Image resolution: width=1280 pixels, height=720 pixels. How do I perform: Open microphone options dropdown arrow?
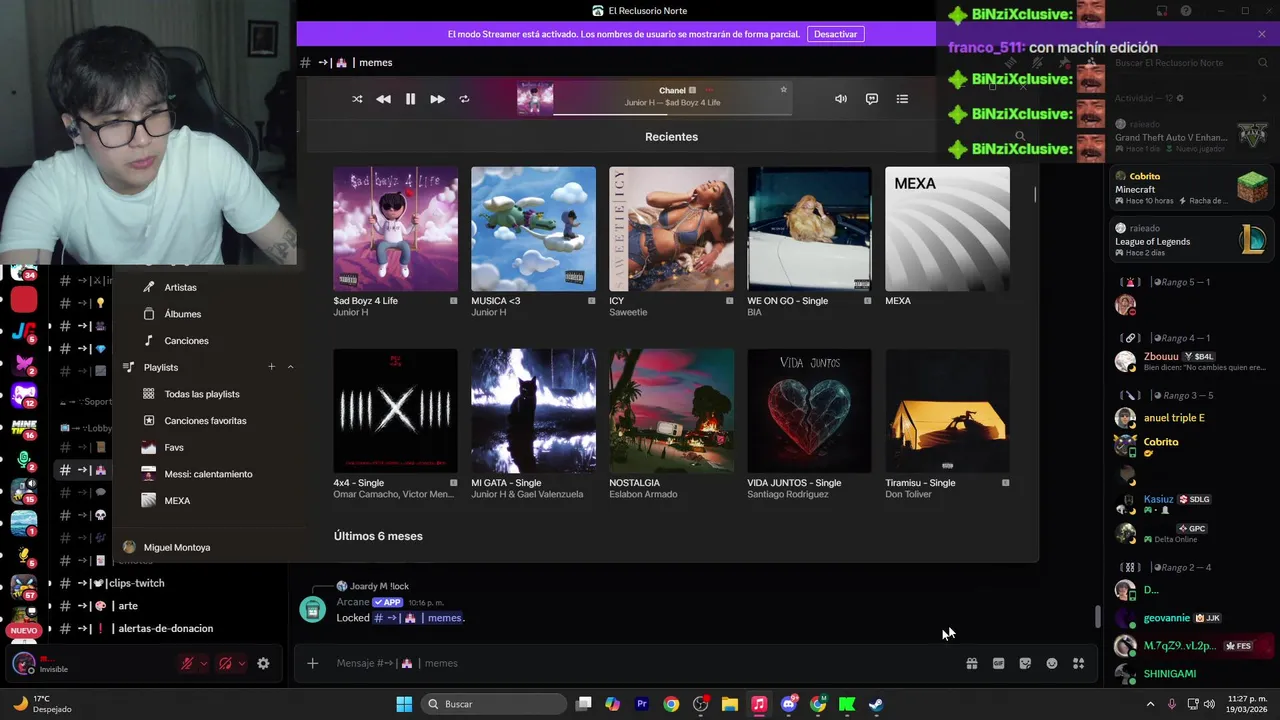203,663
